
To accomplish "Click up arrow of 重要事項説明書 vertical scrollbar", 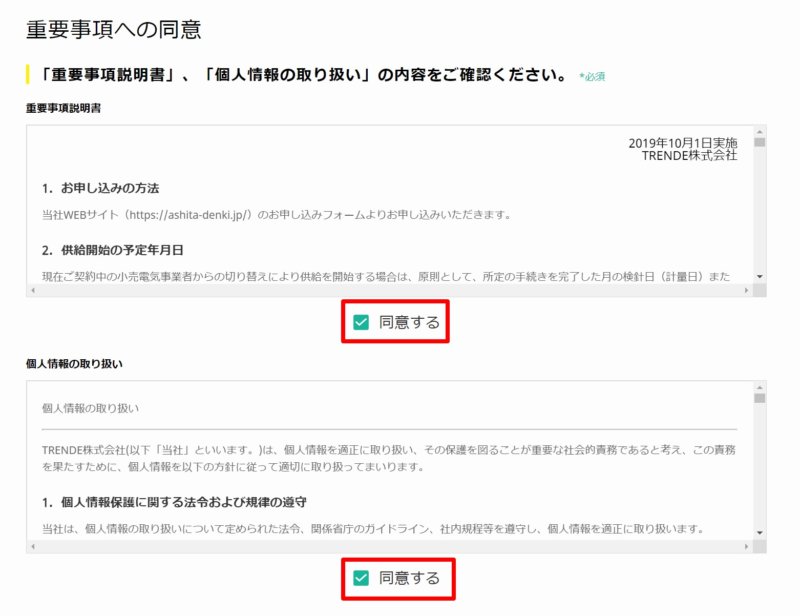I will (x=760, y=132).
